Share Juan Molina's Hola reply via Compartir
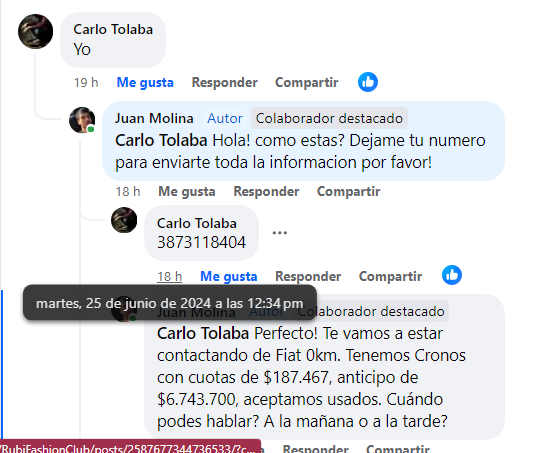This screenshot has height=453, width=539. 349,191
